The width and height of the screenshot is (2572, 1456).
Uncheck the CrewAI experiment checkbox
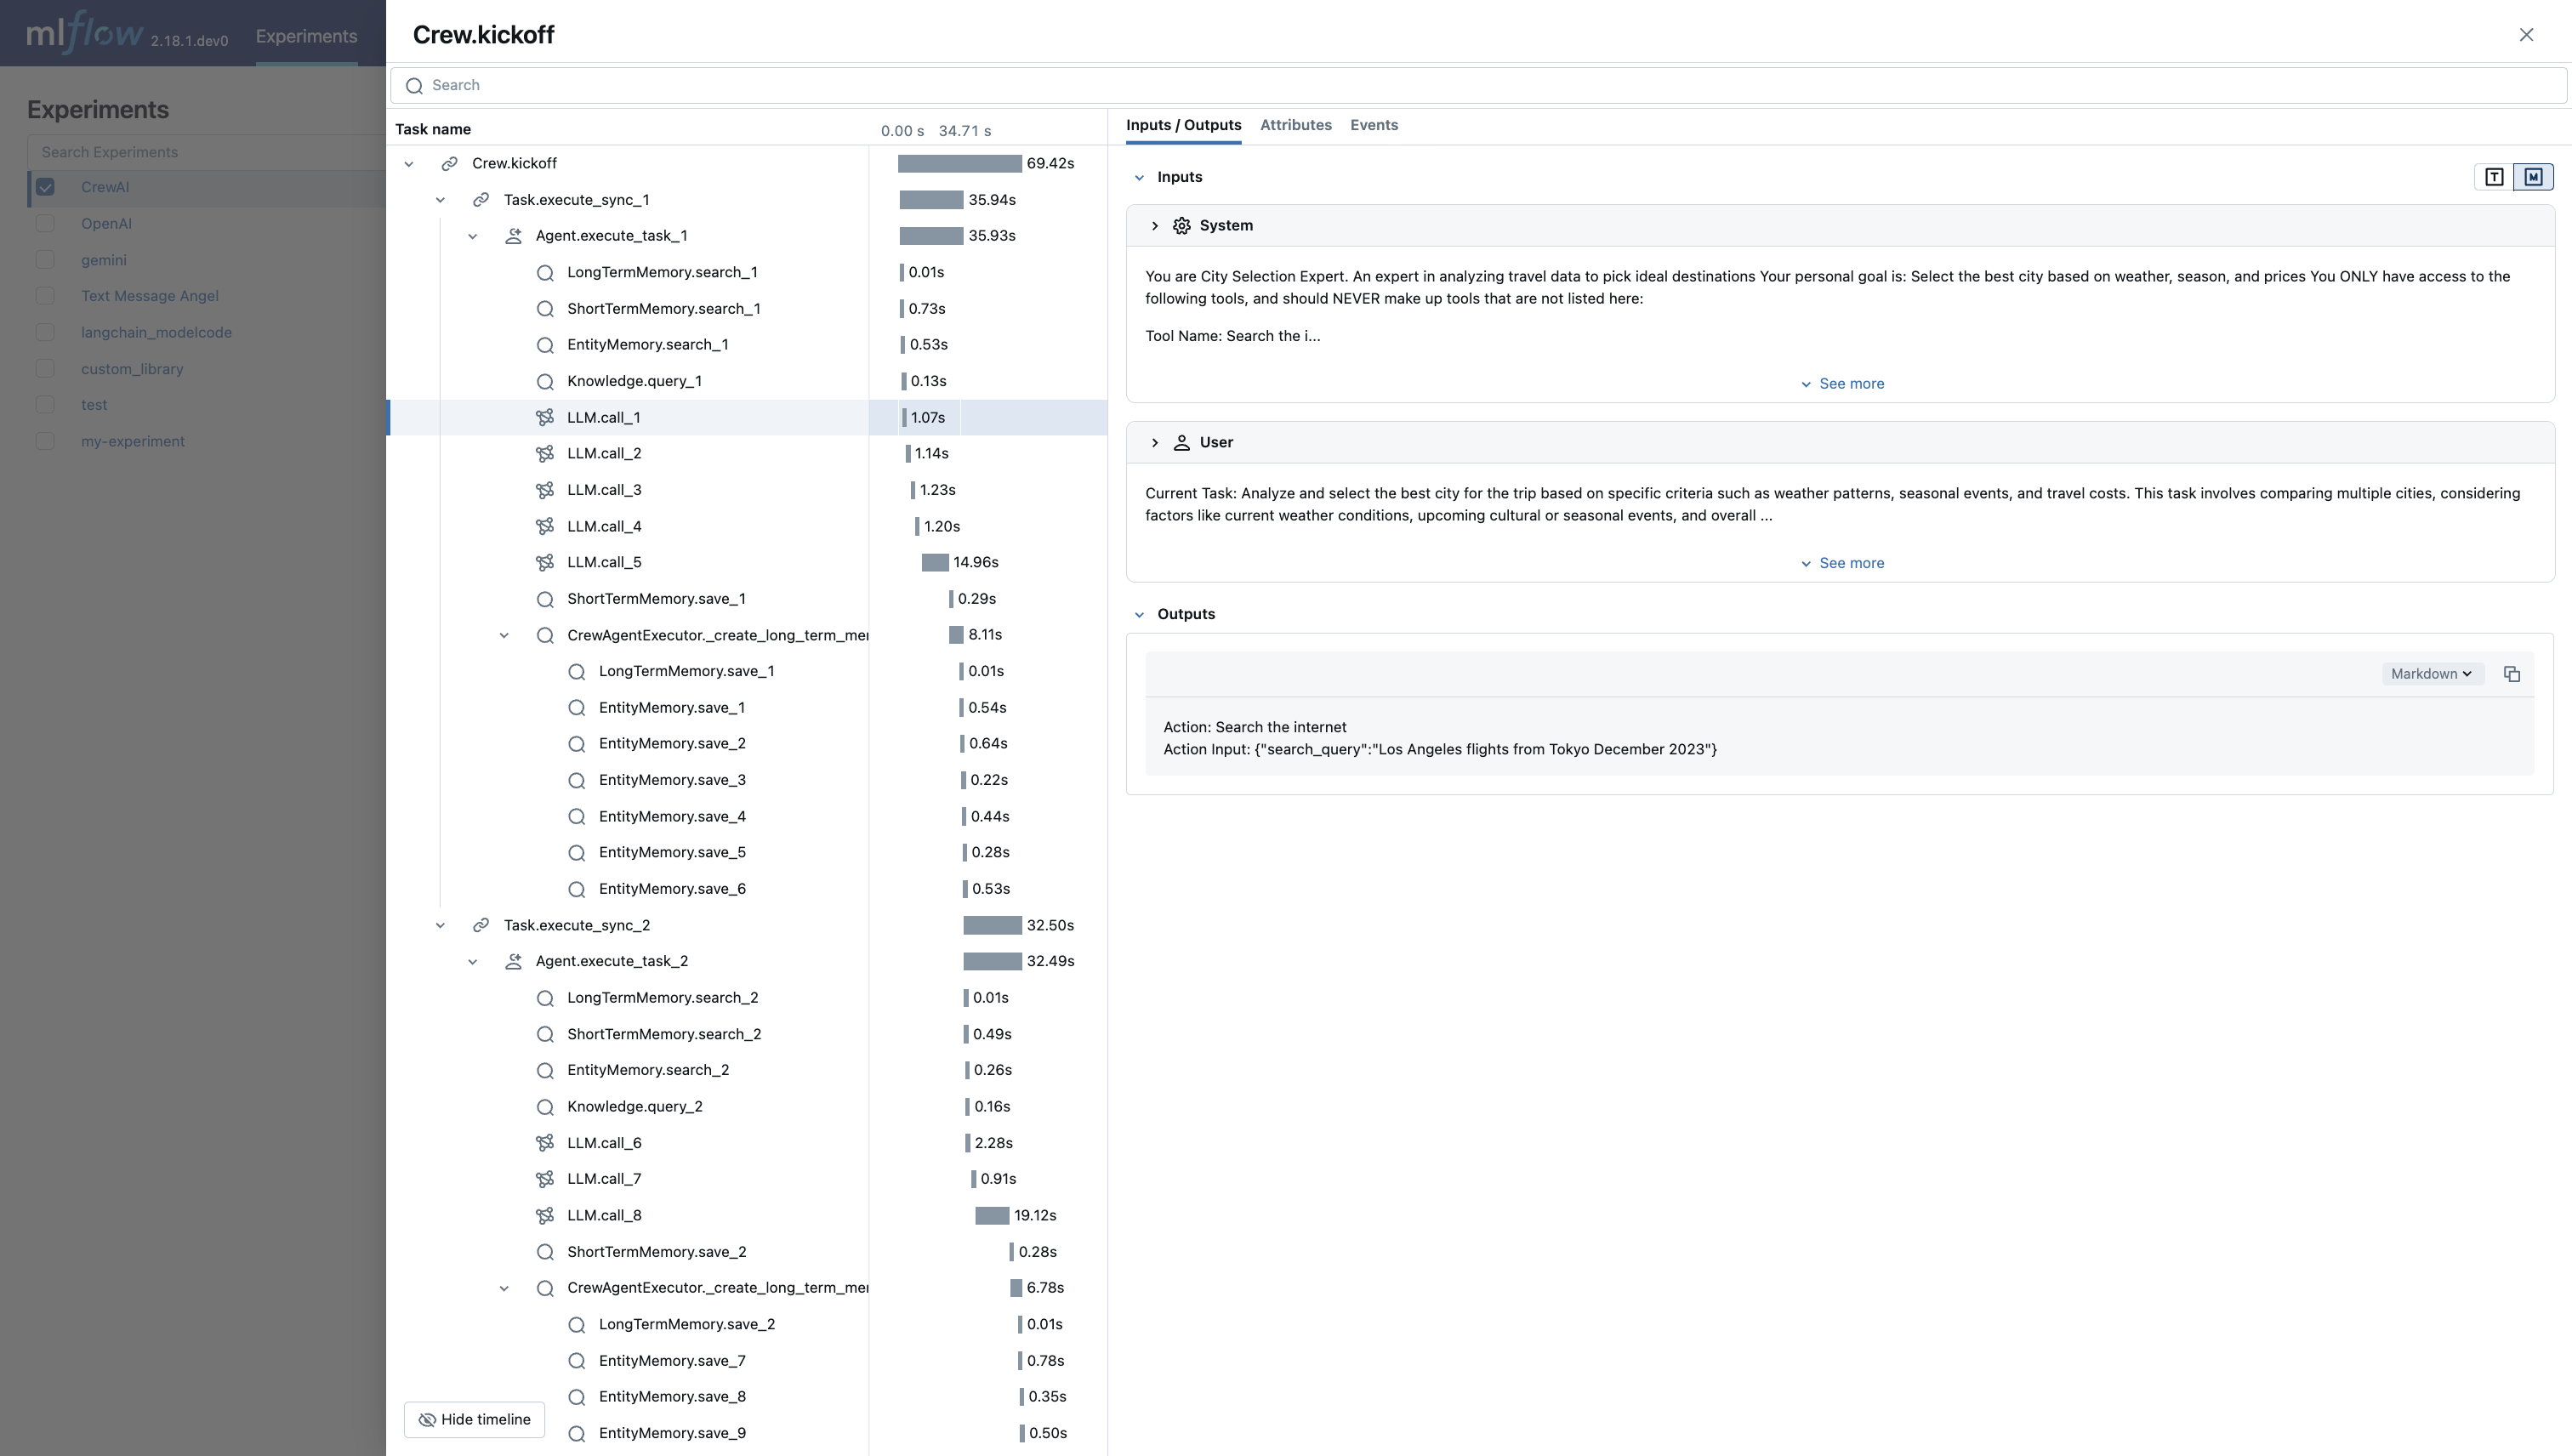pyautogui.click(x=46, y=187)
